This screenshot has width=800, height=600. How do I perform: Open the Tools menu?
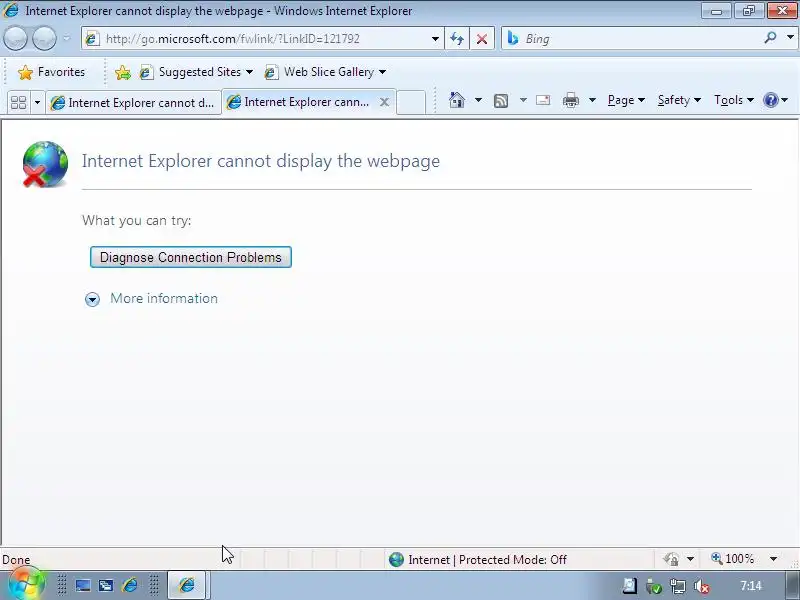pyautogui.click(x=734, y=100)
